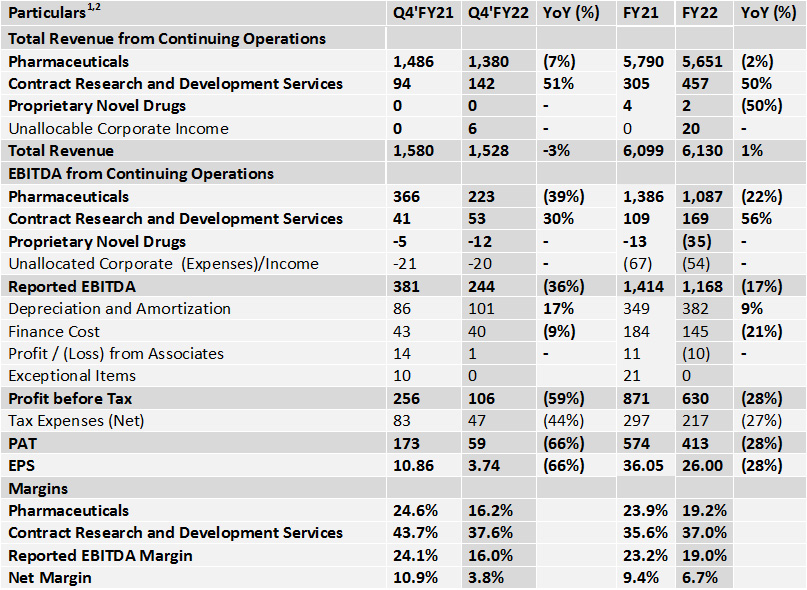Image resolution: width=807 pixels, height=590 pixels.
Task: Click Pharmaceuticals revenue Q4'FY21 value 1,486
Action: (413, 62)
